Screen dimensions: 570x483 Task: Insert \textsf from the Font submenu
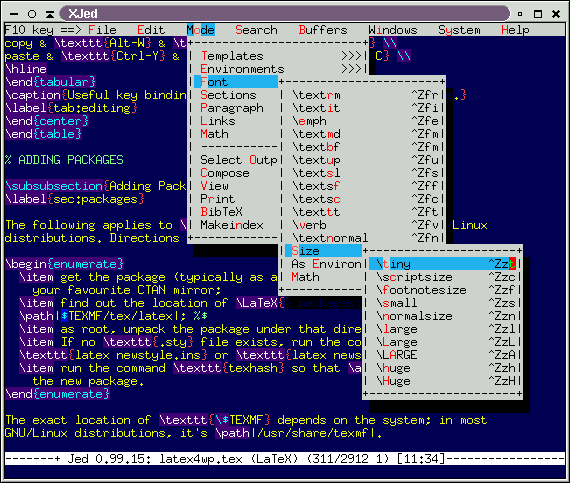coord(363,186)
